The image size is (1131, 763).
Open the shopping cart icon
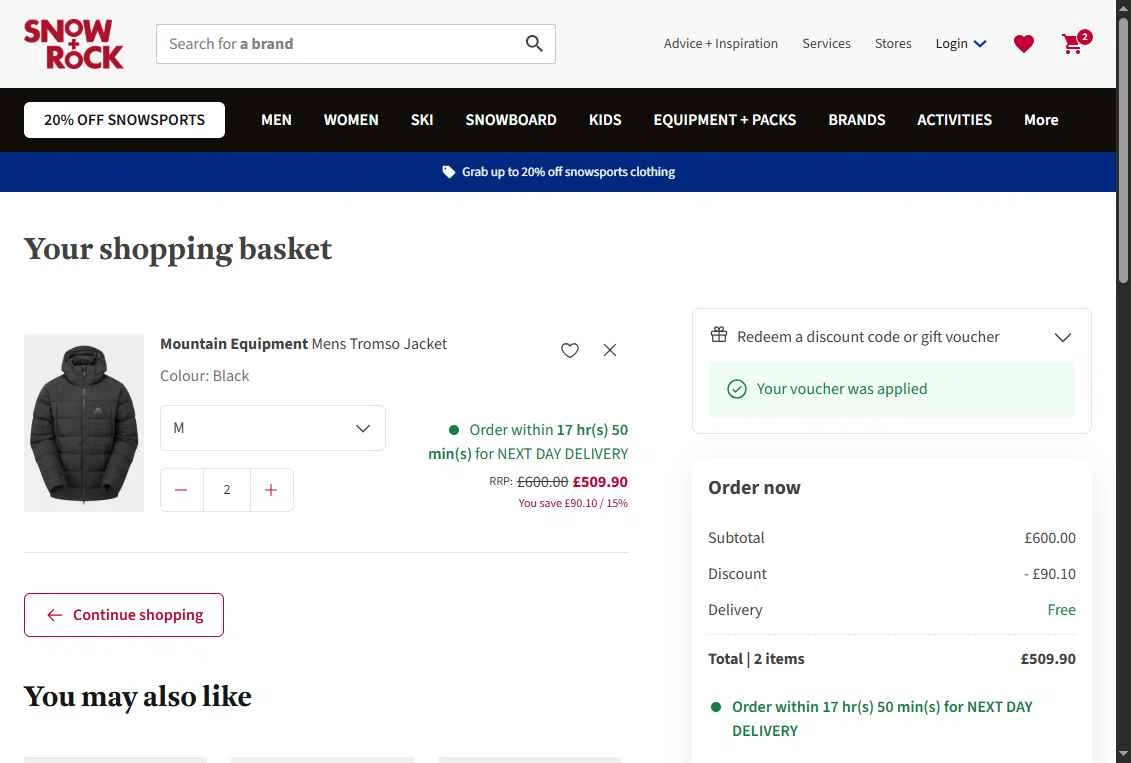coord(1075,42)
